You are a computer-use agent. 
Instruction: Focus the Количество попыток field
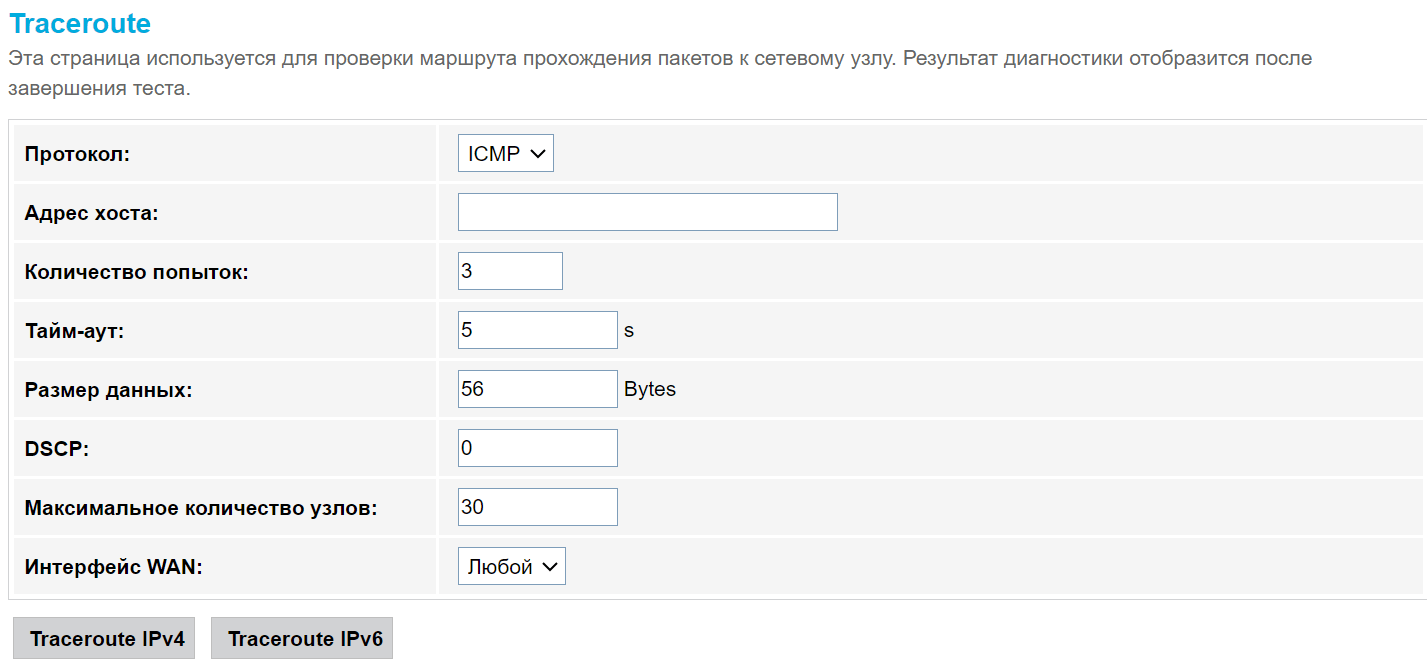click(510, 271)
